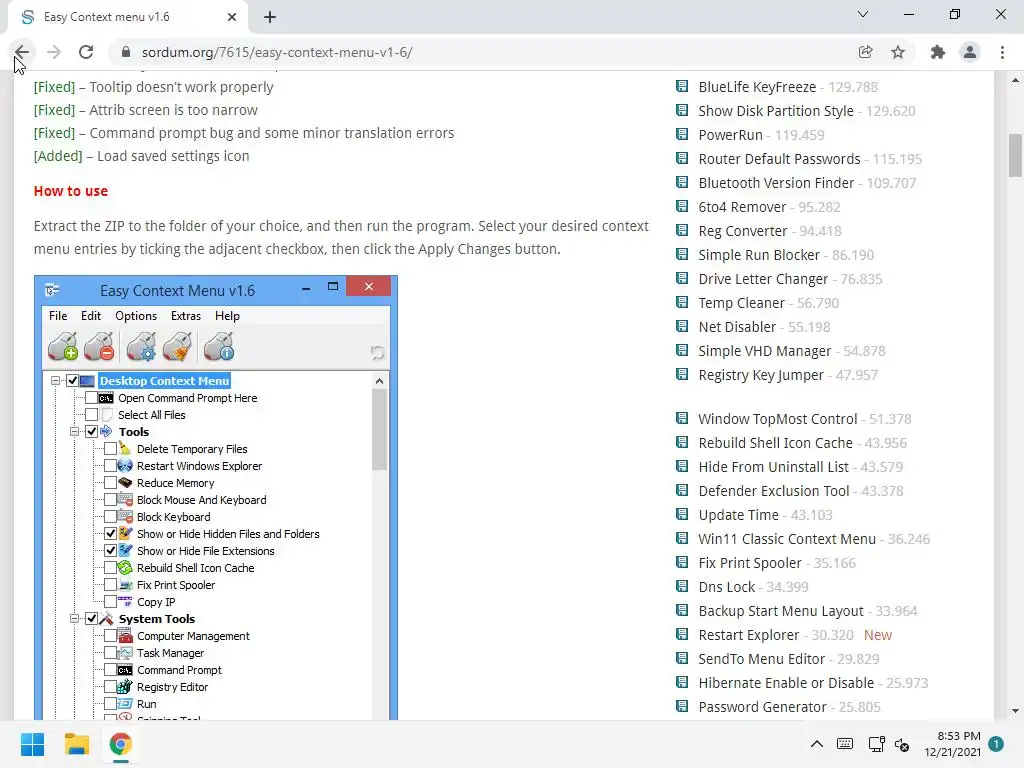Click the page icon beside Dns Lock
The image size is (1024, 768).
(x=682, y=586)
